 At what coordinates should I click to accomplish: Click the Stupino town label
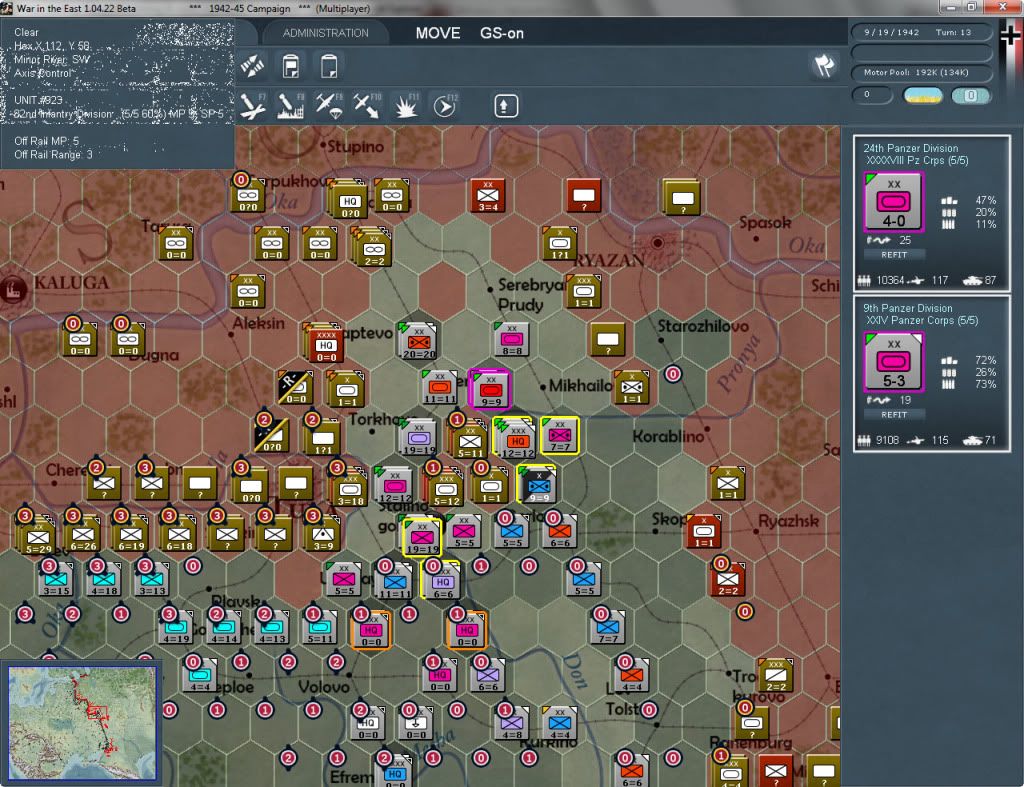point(355,146)
